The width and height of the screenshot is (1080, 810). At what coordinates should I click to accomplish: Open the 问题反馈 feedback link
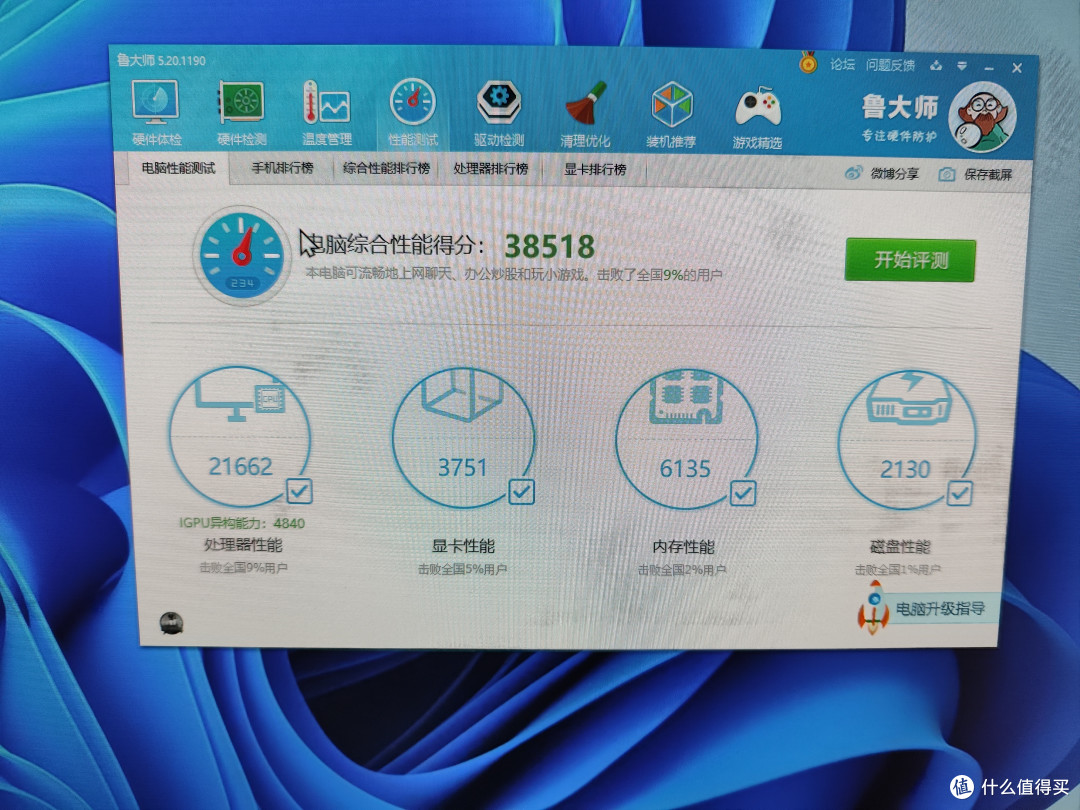tap(891, 65)
